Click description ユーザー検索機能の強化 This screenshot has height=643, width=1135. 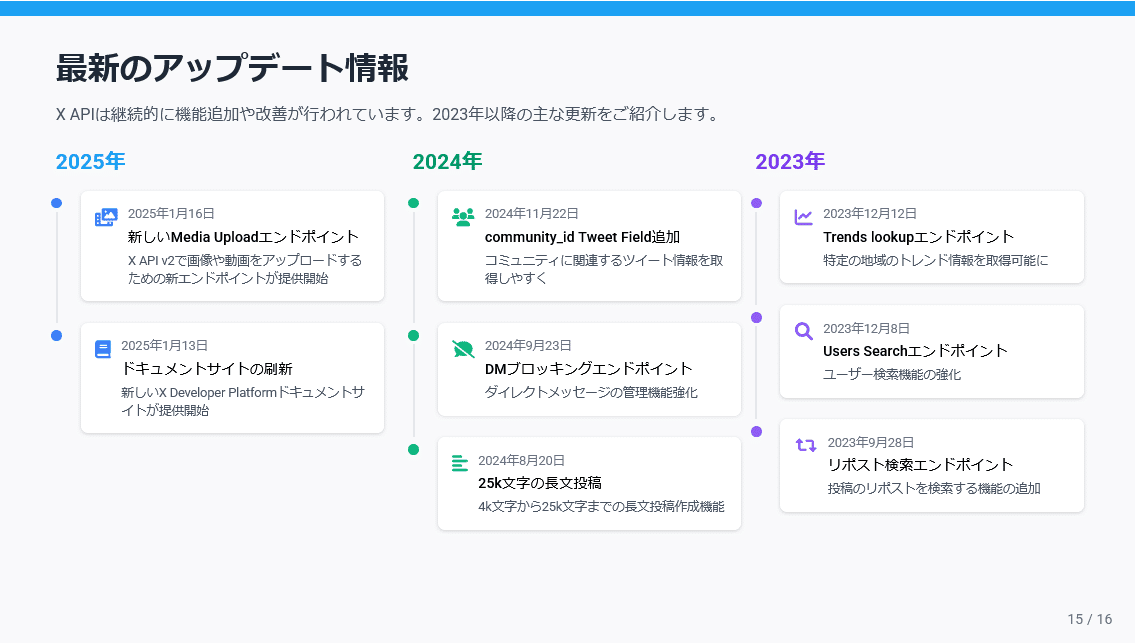(893, 374)
